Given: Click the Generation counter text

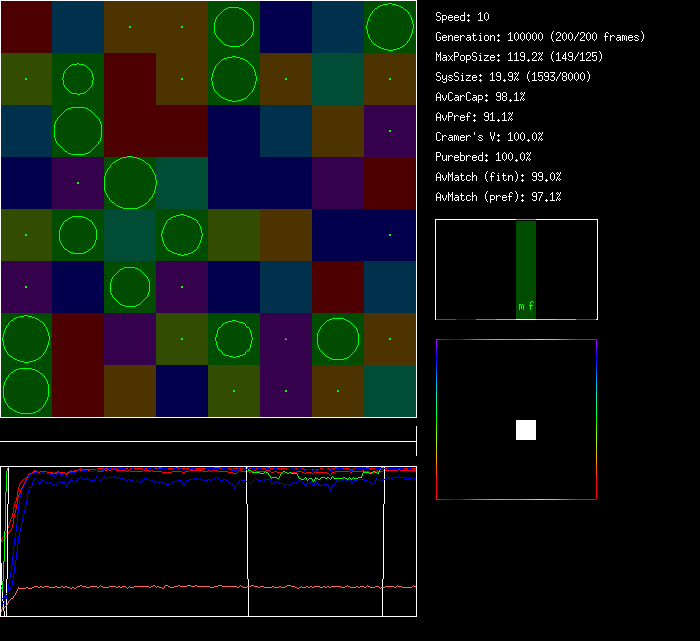Looking at the screenshot, I should point(540,37).
